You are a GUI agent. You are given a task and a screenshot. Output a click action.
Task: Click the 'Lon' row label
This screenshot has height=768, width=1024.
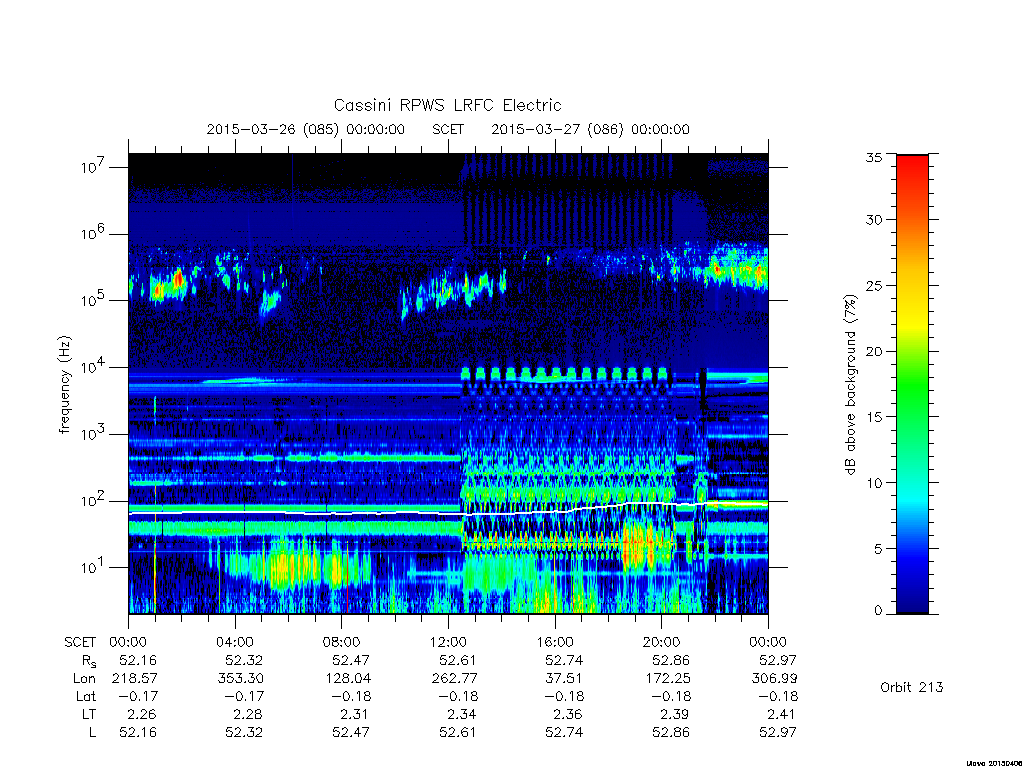84,679
